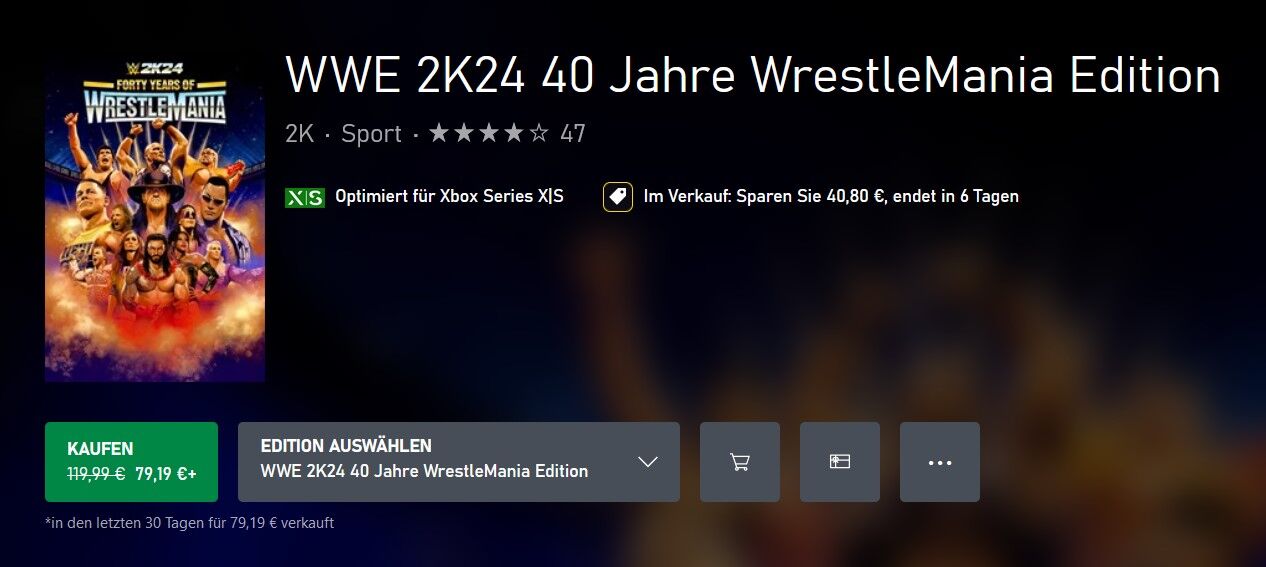This screenshot has width=1266, height=567.
Task: Expand editions via the chevron arrow
Action: point(648,462)
